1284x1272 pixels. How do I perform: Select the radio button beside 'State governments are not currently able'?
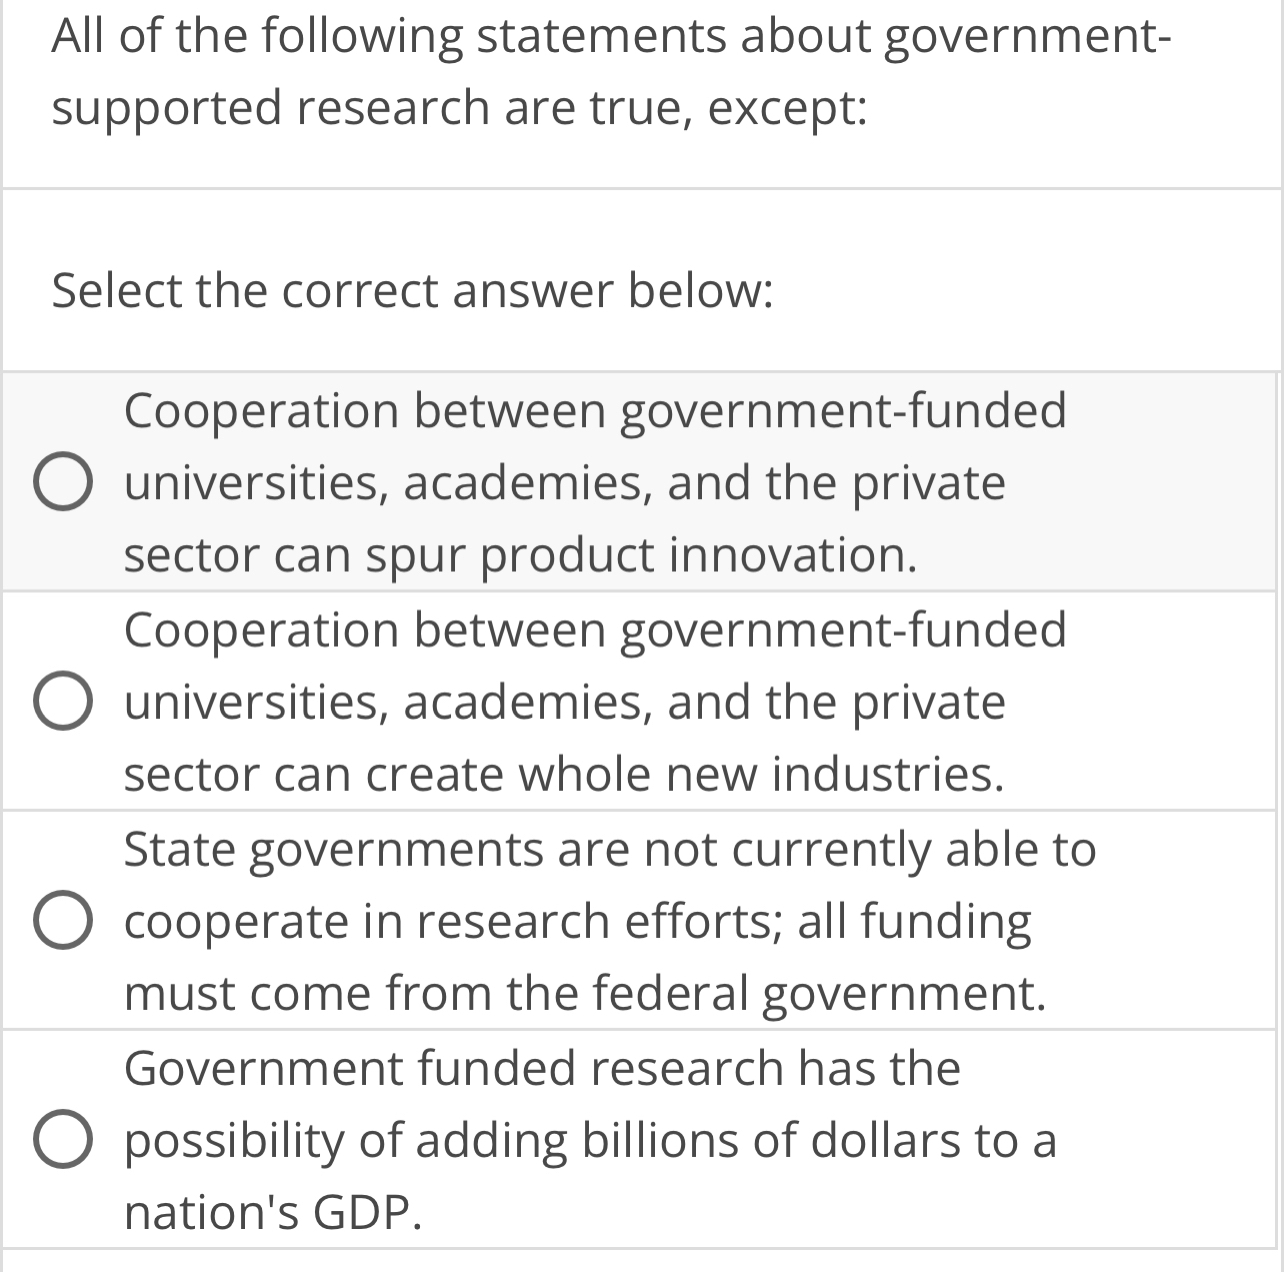pos(64,920)
